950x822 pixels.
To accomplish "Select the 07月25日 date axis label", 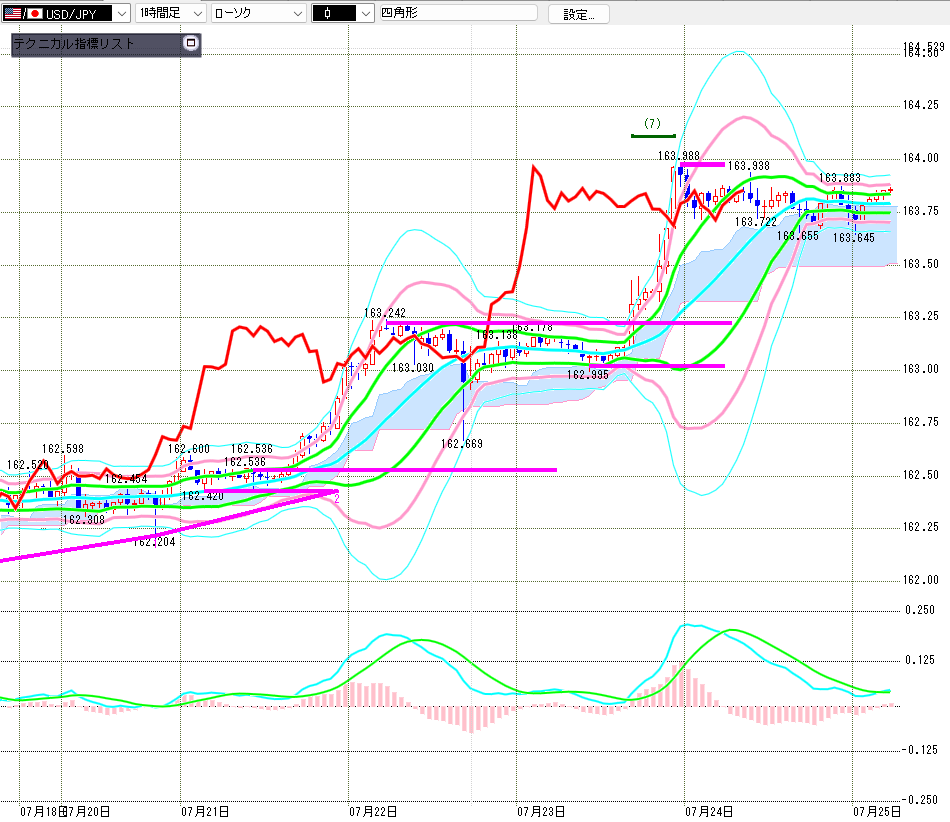I will 877,811.
